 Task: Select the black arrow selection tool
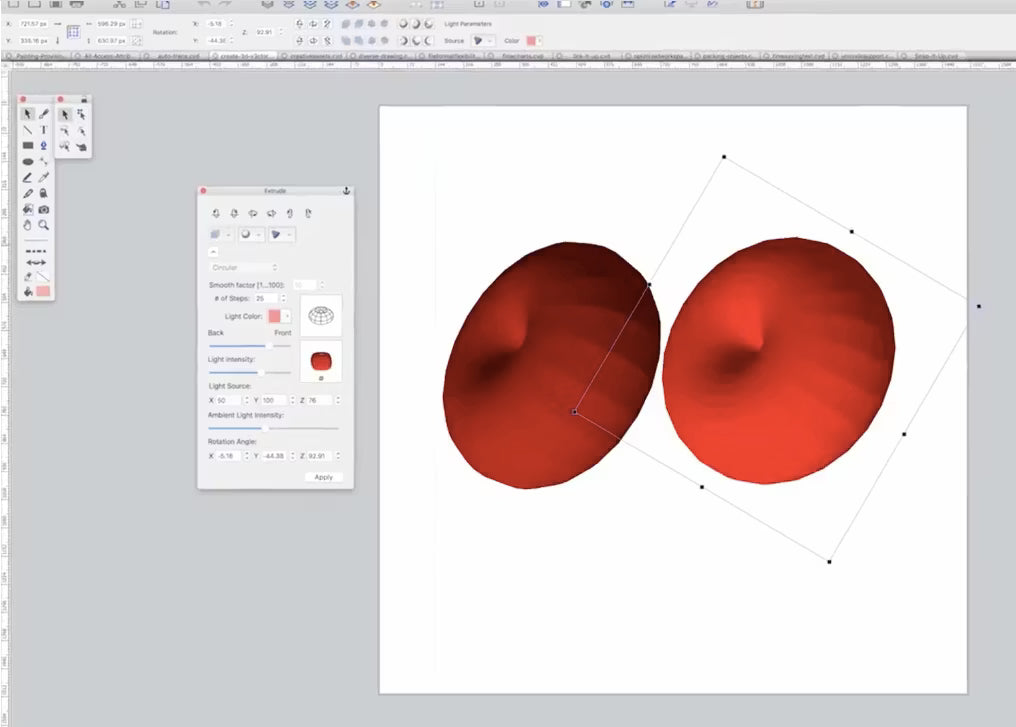tap(28, 114)
